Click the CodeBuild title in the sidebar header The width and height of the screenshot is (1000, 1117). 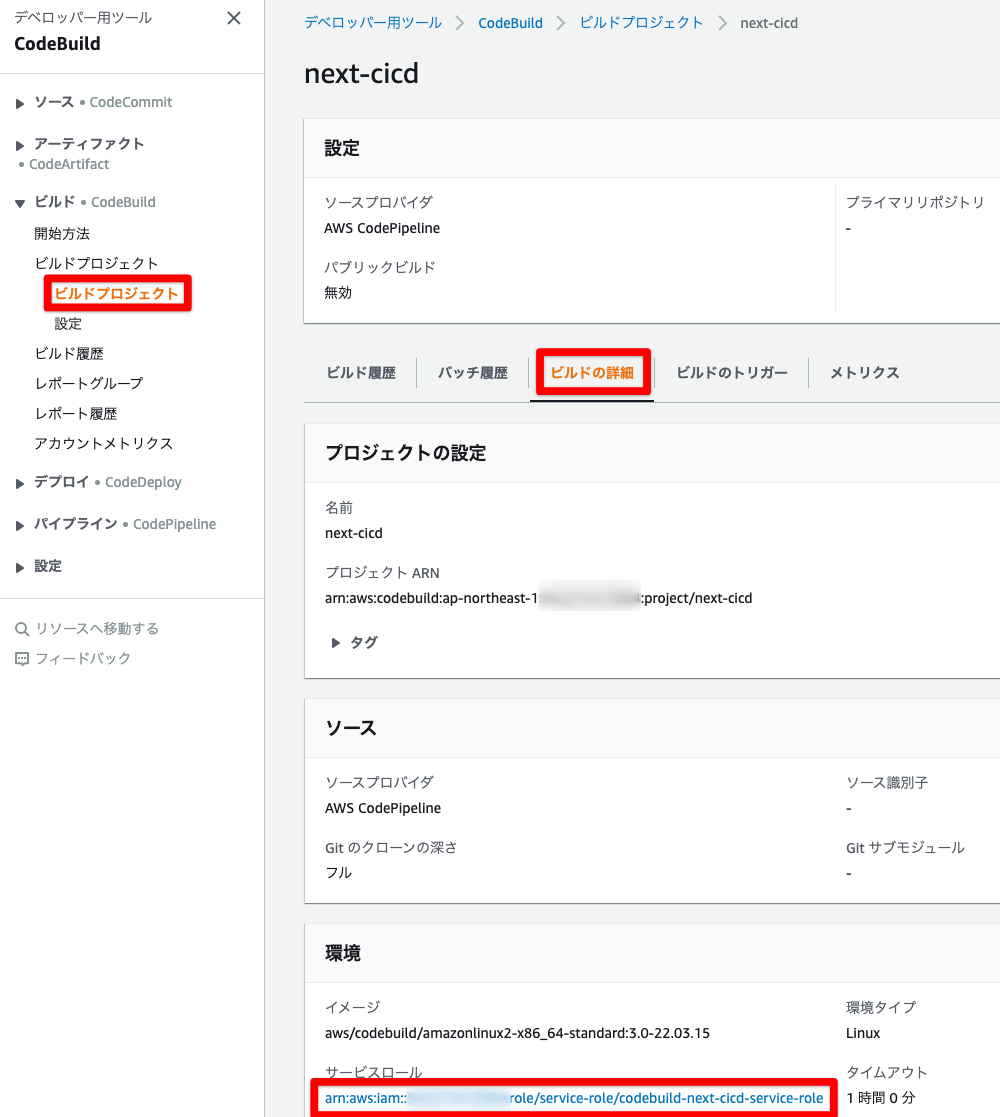pos(57,43)
